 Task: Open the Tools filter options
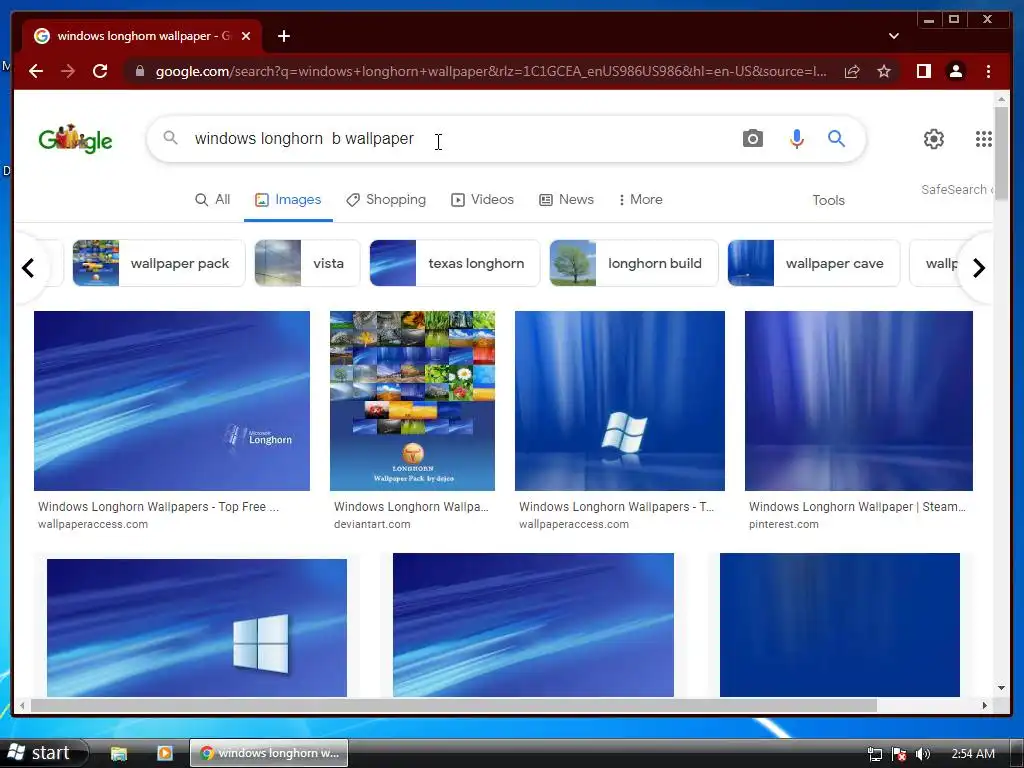coord(828,200)
